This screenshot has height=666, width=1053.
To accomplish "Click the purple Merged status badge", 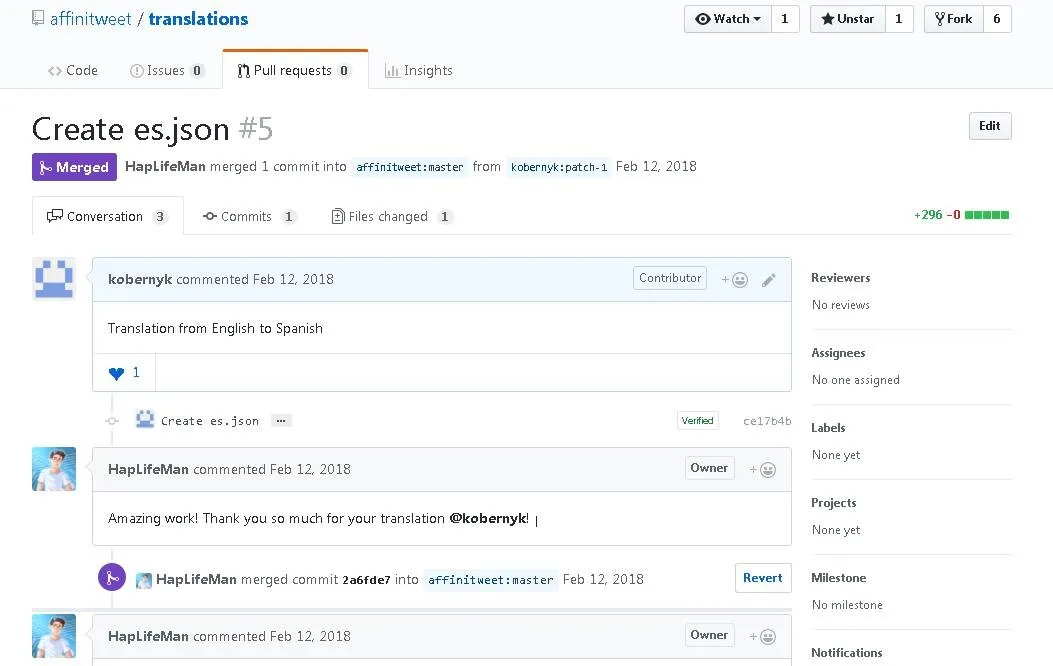I will 75,167.
